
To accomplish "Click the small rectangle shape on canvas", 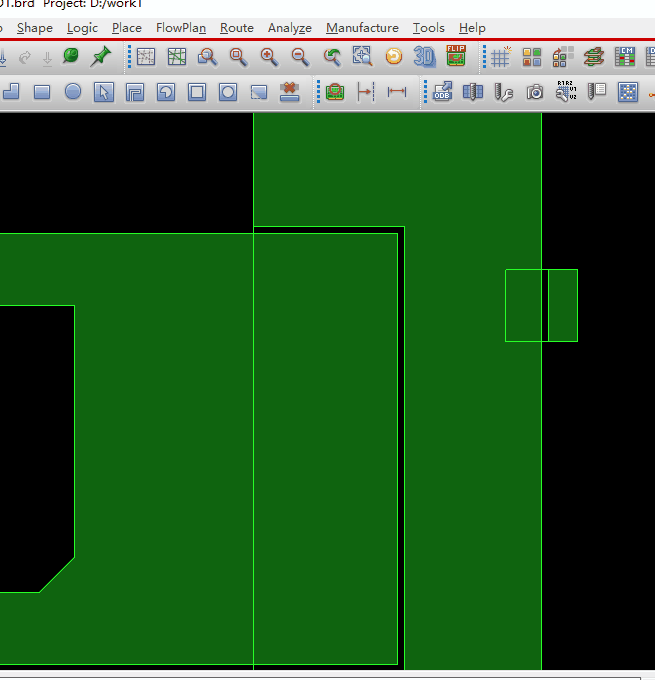I will click(x=541, y=305).
